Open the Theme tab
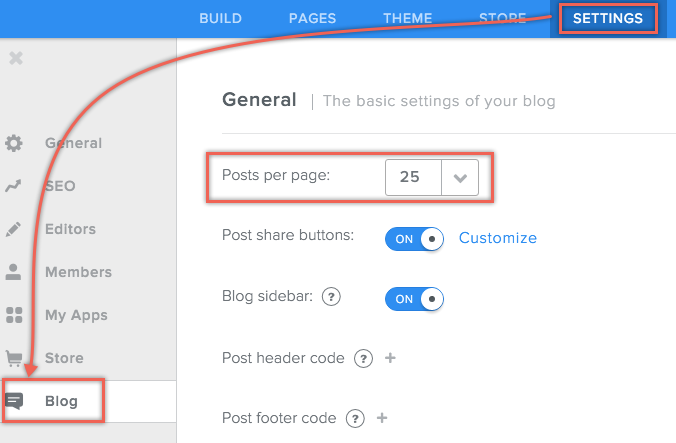The height and width of the screenshot is (443, 676). point(408,18)
